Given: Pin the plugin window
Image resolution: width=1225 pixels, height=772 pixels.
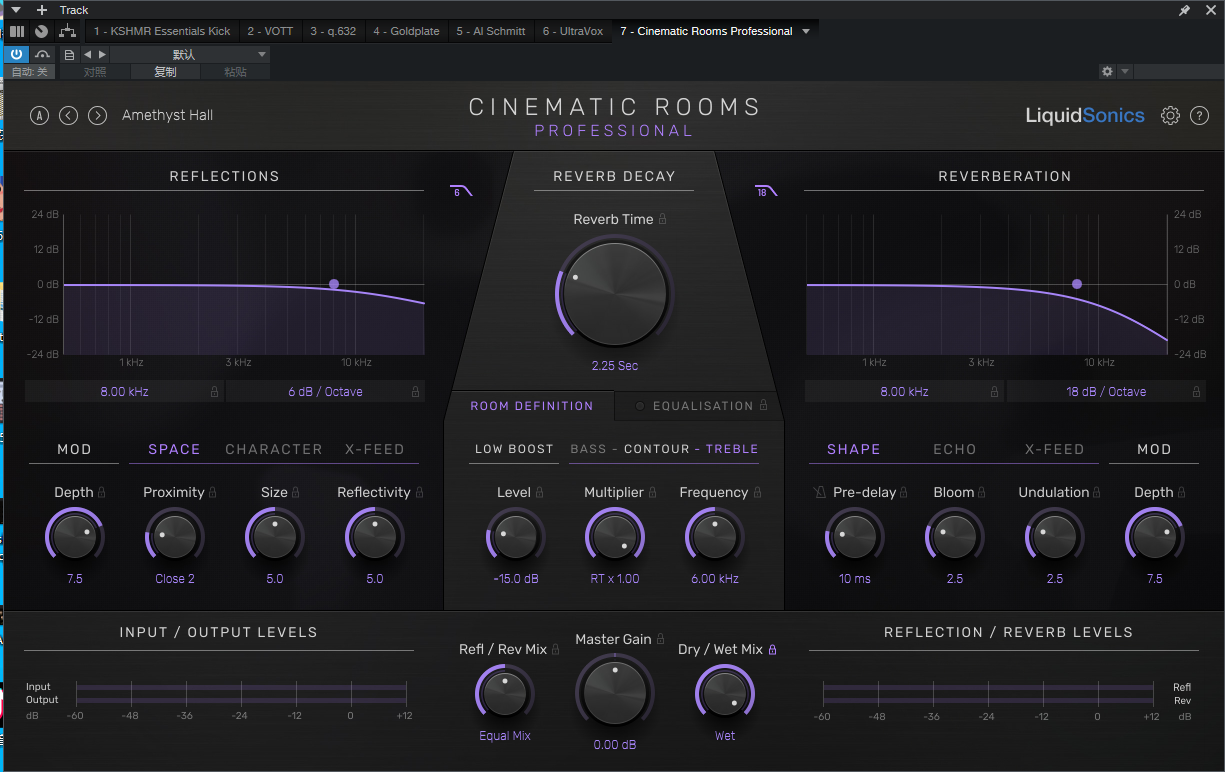Looking at the screenshot, I should point(1185,10).
